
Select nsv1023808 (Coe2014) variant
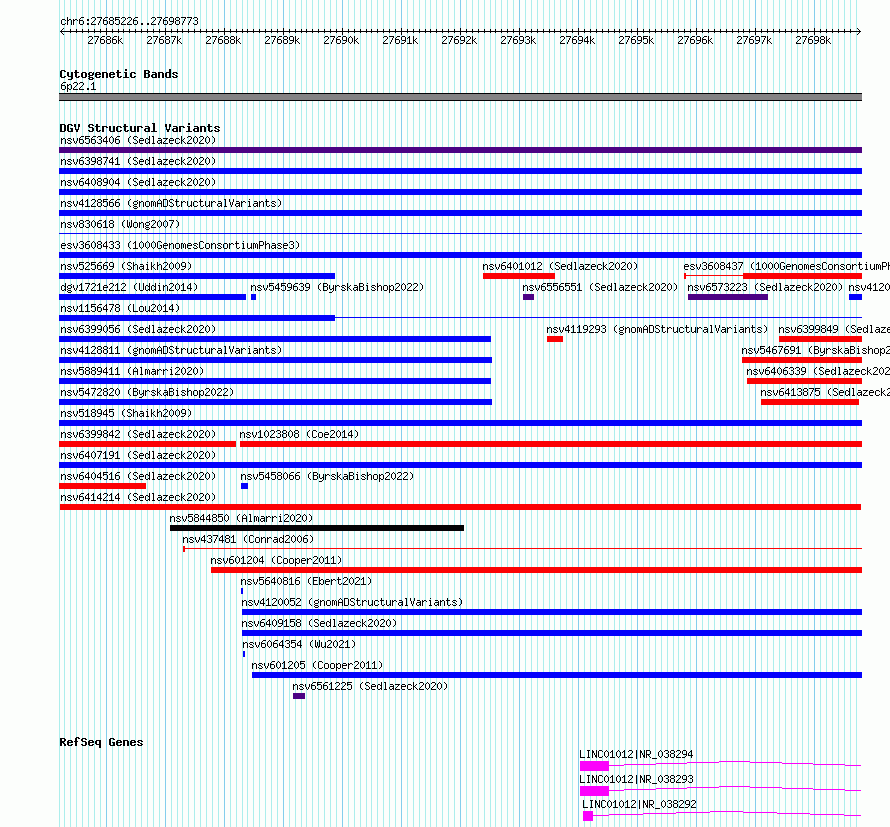[x=299, y=434]
